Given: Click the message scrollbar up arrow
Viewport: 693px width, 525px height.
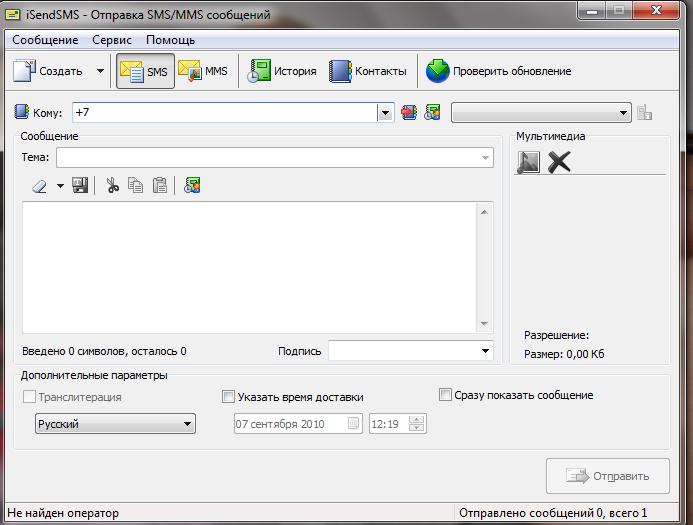Looking at the screenshot, I should pos(484,212).
